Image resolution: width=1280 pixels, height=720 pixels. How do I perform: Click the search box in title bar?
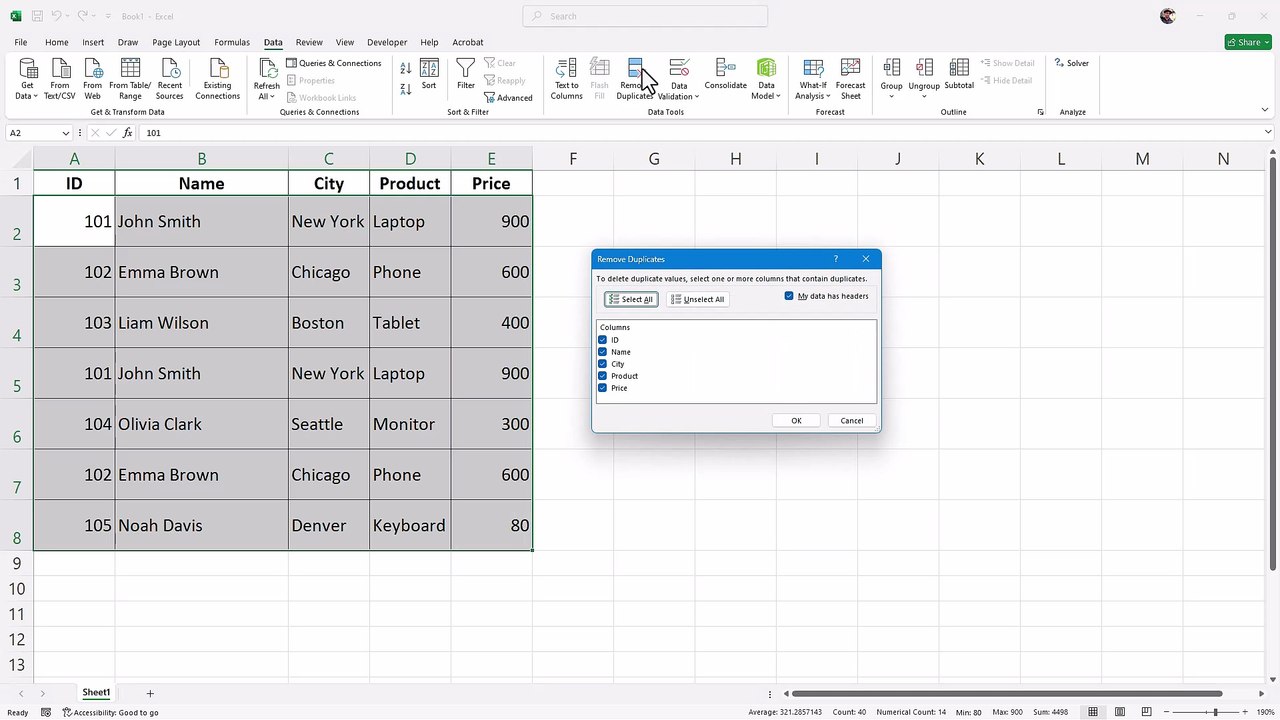645,16
